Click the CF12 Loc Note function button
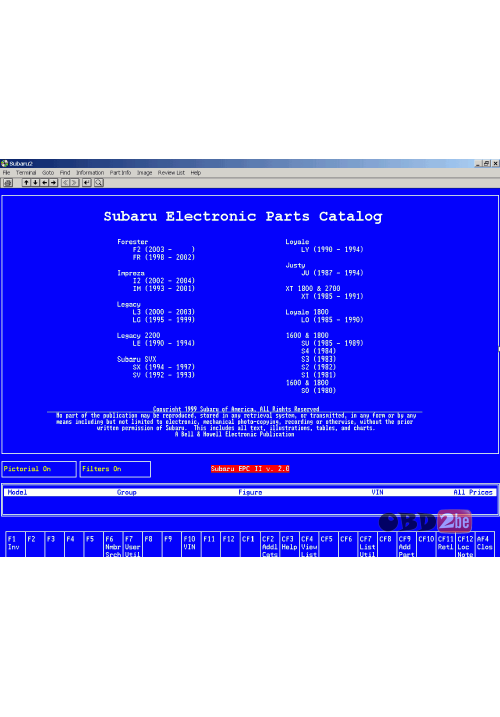The width and height of the screenshot is (500, 717). [465, 545]
